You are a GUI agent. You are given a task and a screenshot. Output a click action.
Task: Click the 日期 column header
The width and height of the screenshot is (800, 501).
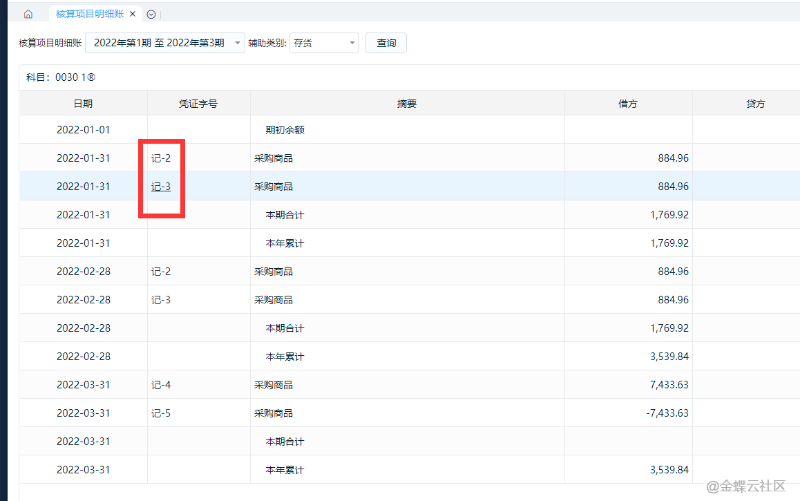coord(83,103)
